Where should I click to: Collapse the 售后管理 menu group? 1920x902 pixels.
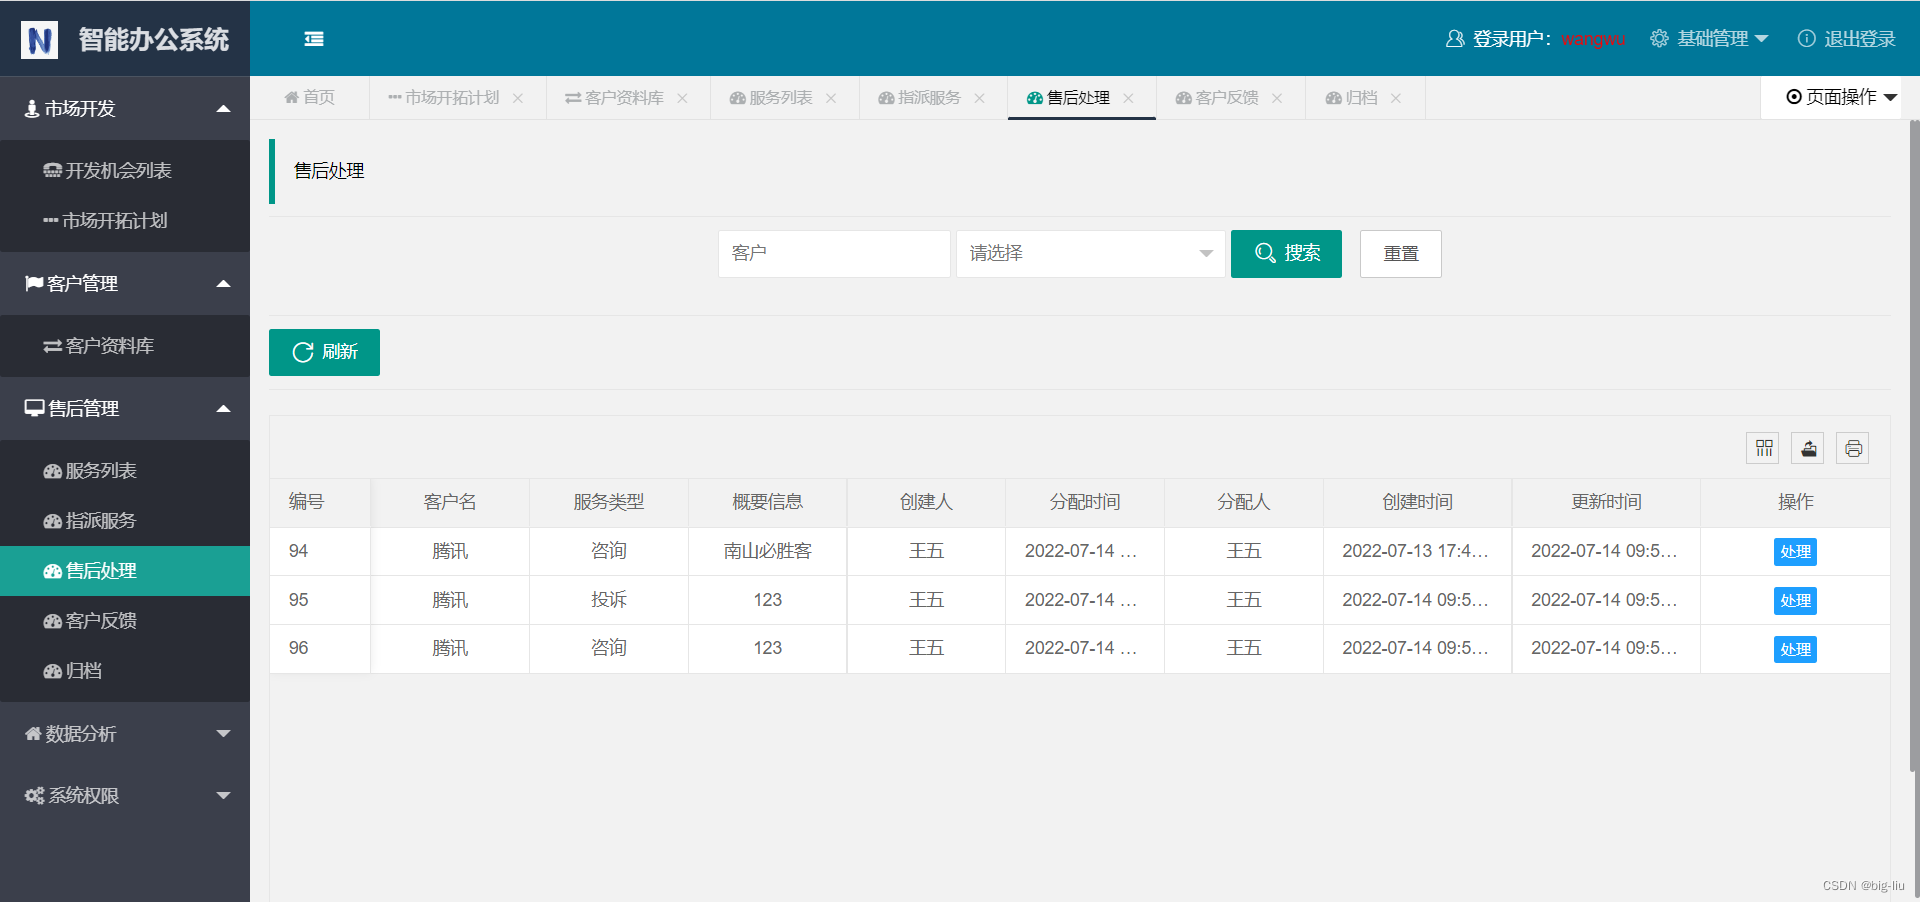(125, 408)
